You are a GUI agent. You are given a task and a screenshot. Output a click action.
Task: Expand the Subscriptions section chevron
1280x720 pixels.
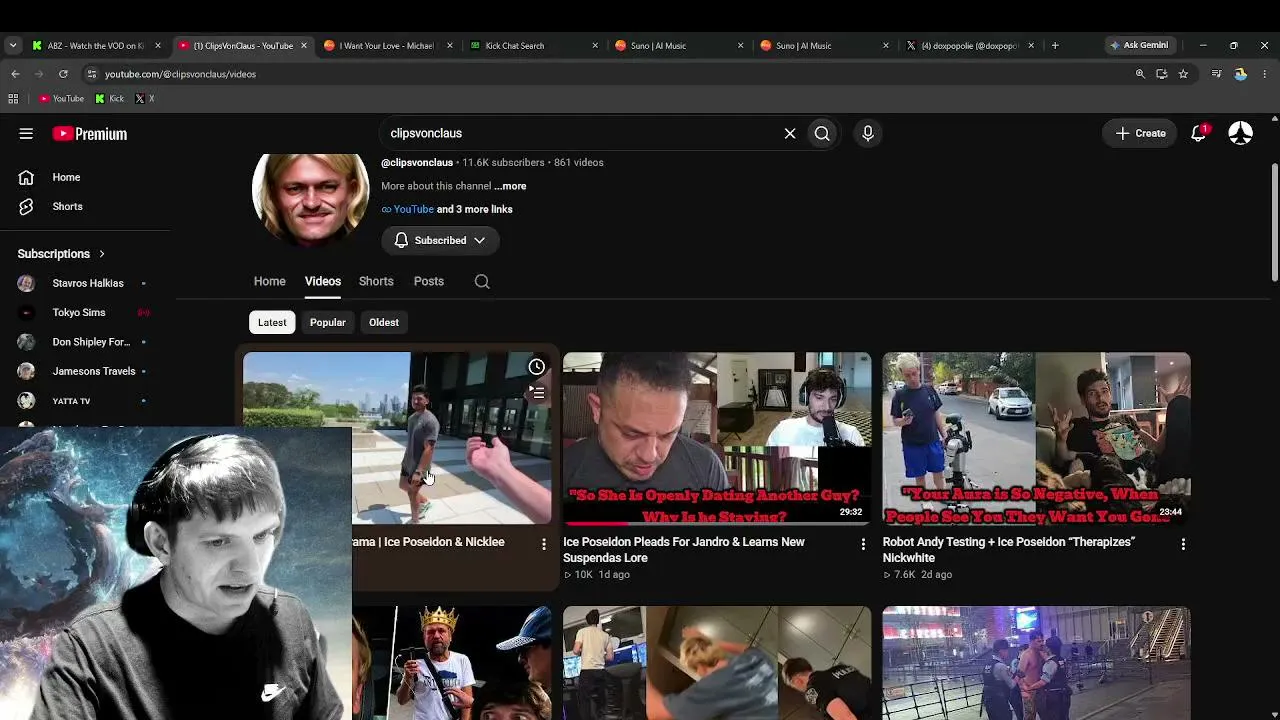102,254
